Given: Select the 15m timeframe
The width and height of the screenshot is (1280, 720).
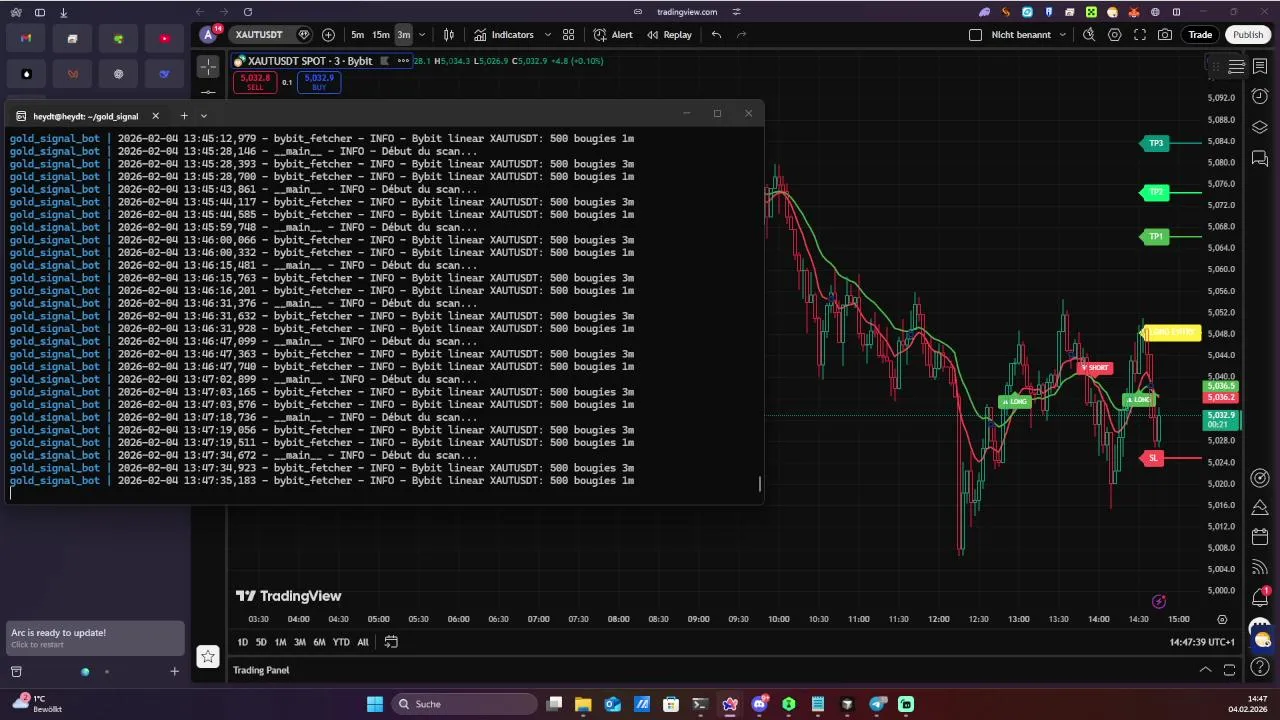Looking at the screenshot, I should (381, 35).
